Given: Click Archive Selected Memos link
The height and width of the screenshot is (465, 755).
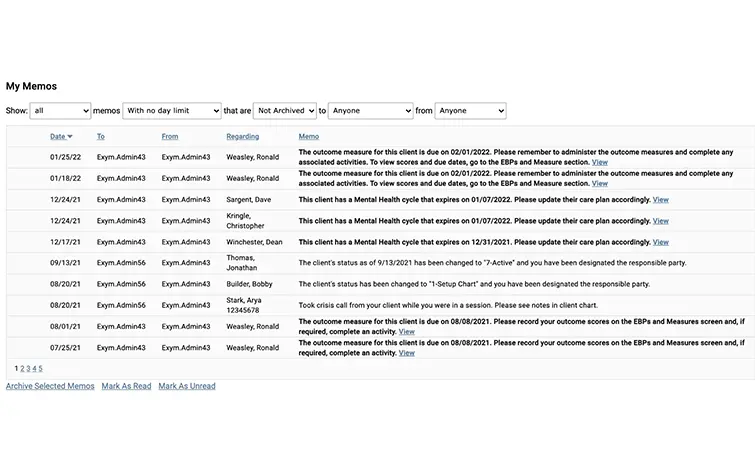Looking at the screenshot, I should click(x=50, y=386).
